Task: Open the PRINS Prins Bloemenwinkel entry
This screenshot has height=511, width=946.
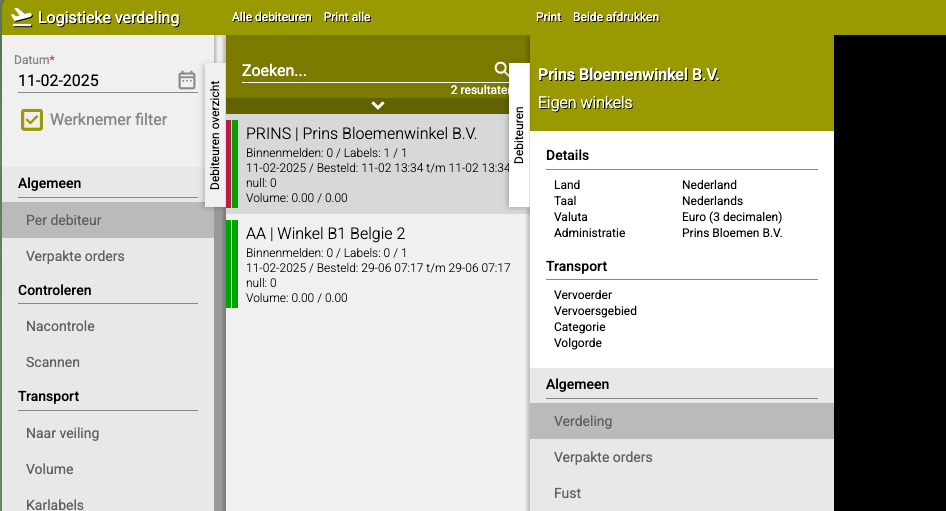Action: (374, 164)
